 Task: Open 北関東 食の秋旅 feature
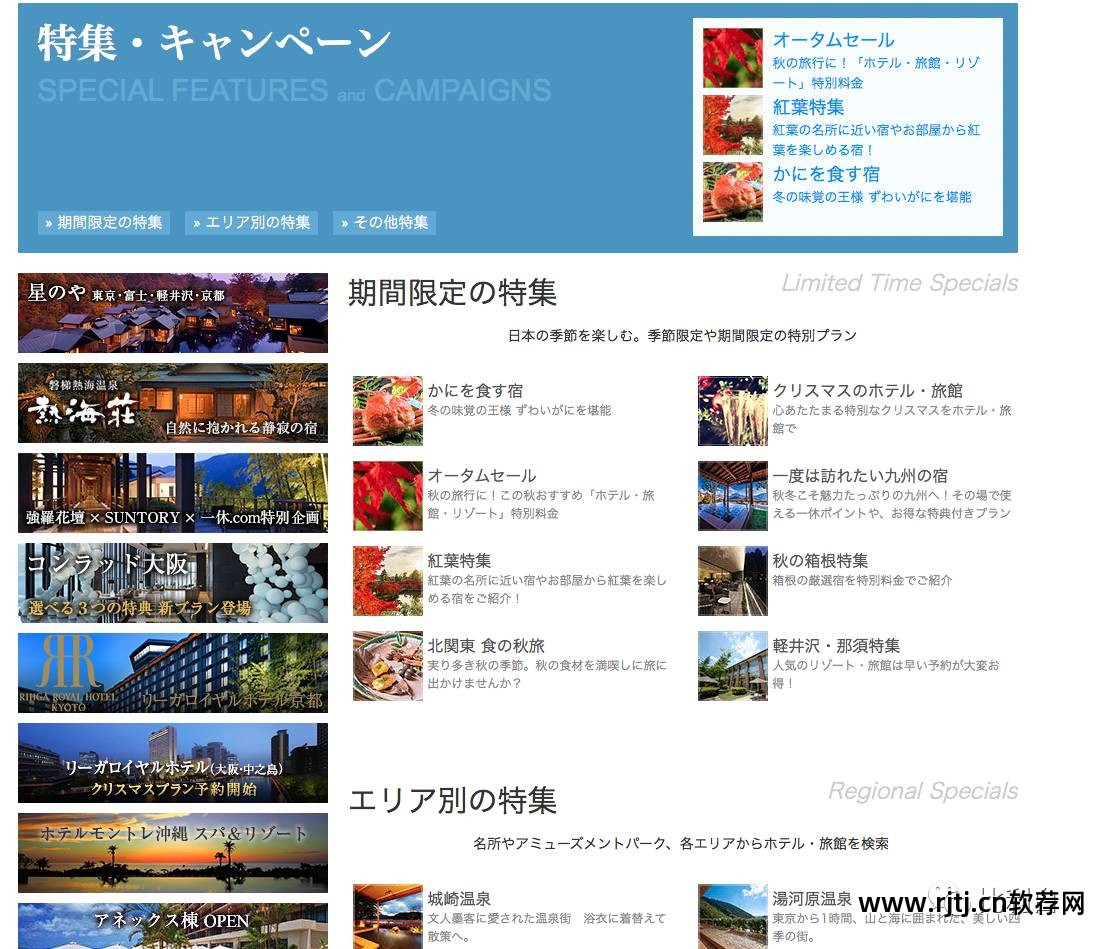coord(486,646)
